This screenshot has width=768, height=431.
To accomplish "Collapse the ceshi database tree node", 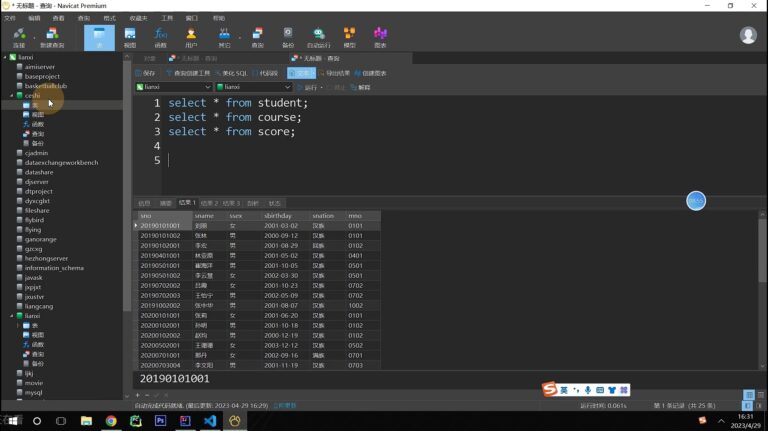I will point(12,96).
